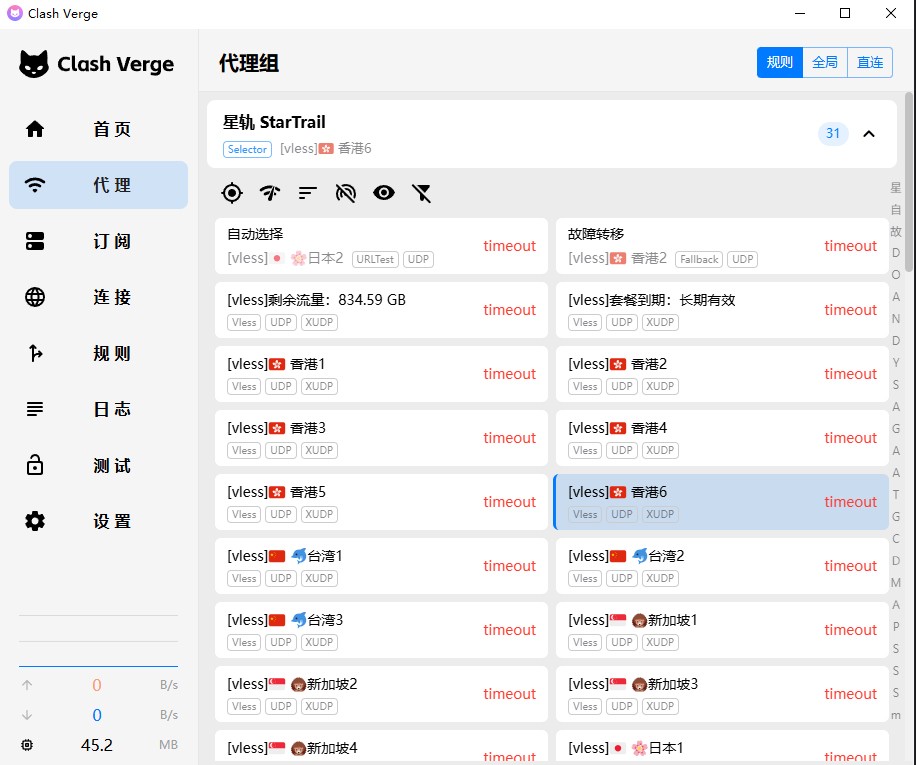
Task: Select the 香港1 proxy node
Action: (381, 374)
